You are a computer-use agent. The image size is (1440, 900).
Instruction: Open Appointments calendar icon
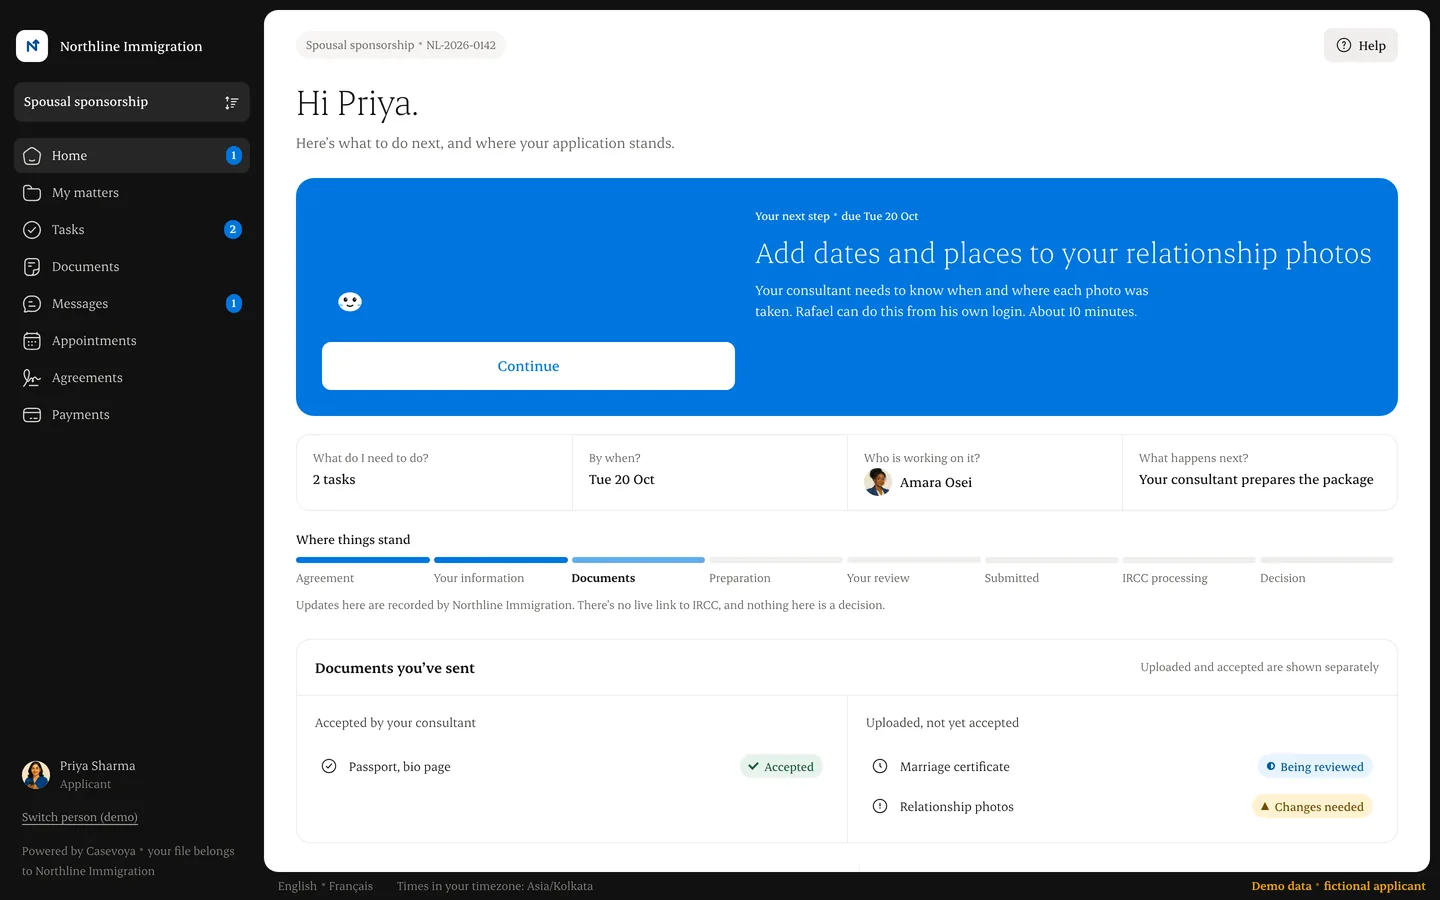(x=32, y=341)
